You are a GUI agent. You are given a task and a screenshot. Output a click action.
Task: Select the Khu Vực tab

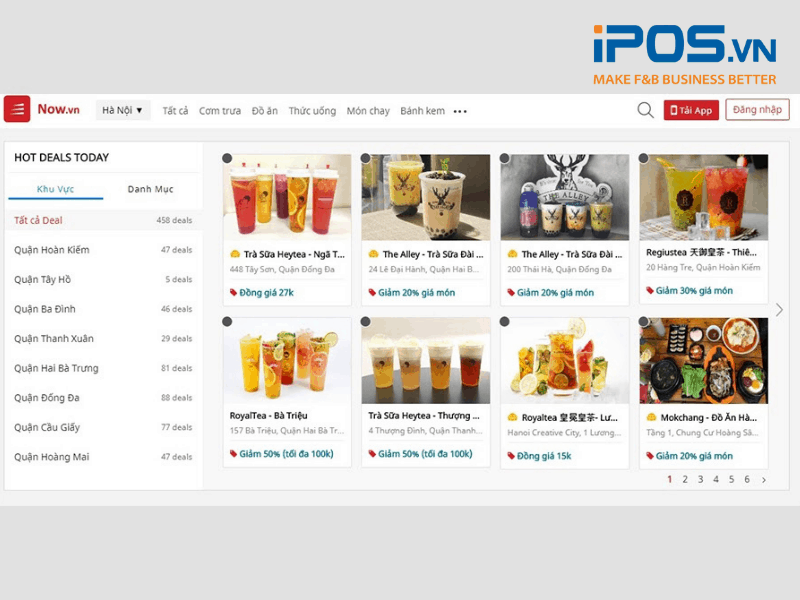click(55, 189)
